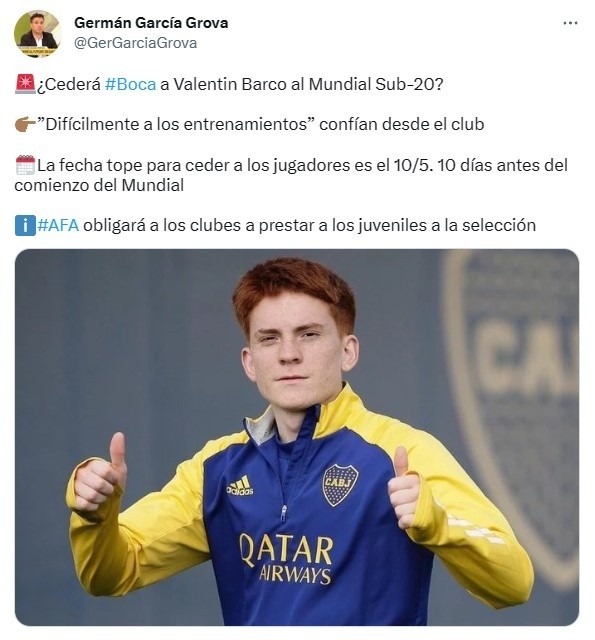Image resolution: width=595 pixels, height=640 pixels.
Task: Open the three-dot more options menu
Action: pos(570,23)
